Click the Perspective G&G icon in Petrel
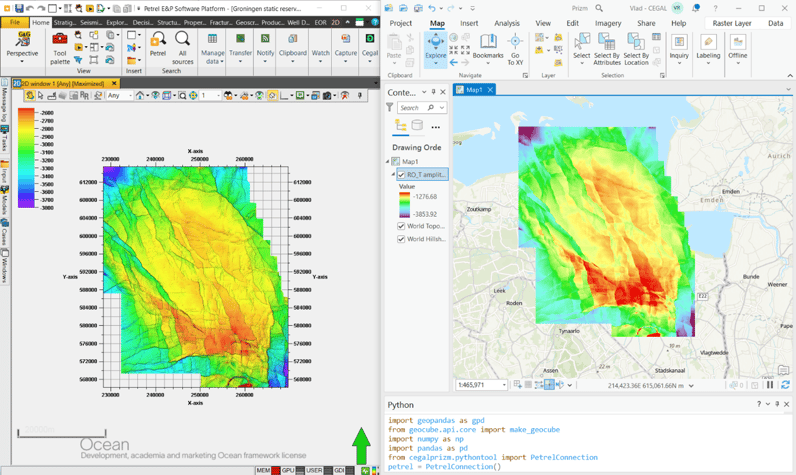The height and width of the screenshot is (475, 796). [x=23, y=40]
